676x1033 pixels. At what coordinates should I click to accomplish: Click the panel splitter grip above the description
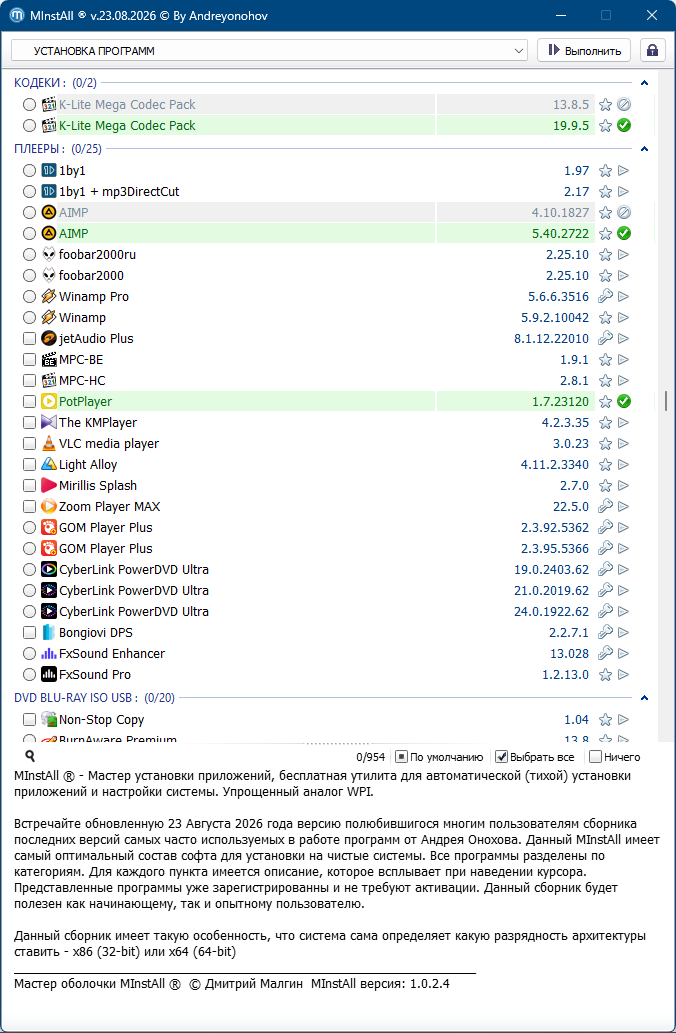coord(338,743)
